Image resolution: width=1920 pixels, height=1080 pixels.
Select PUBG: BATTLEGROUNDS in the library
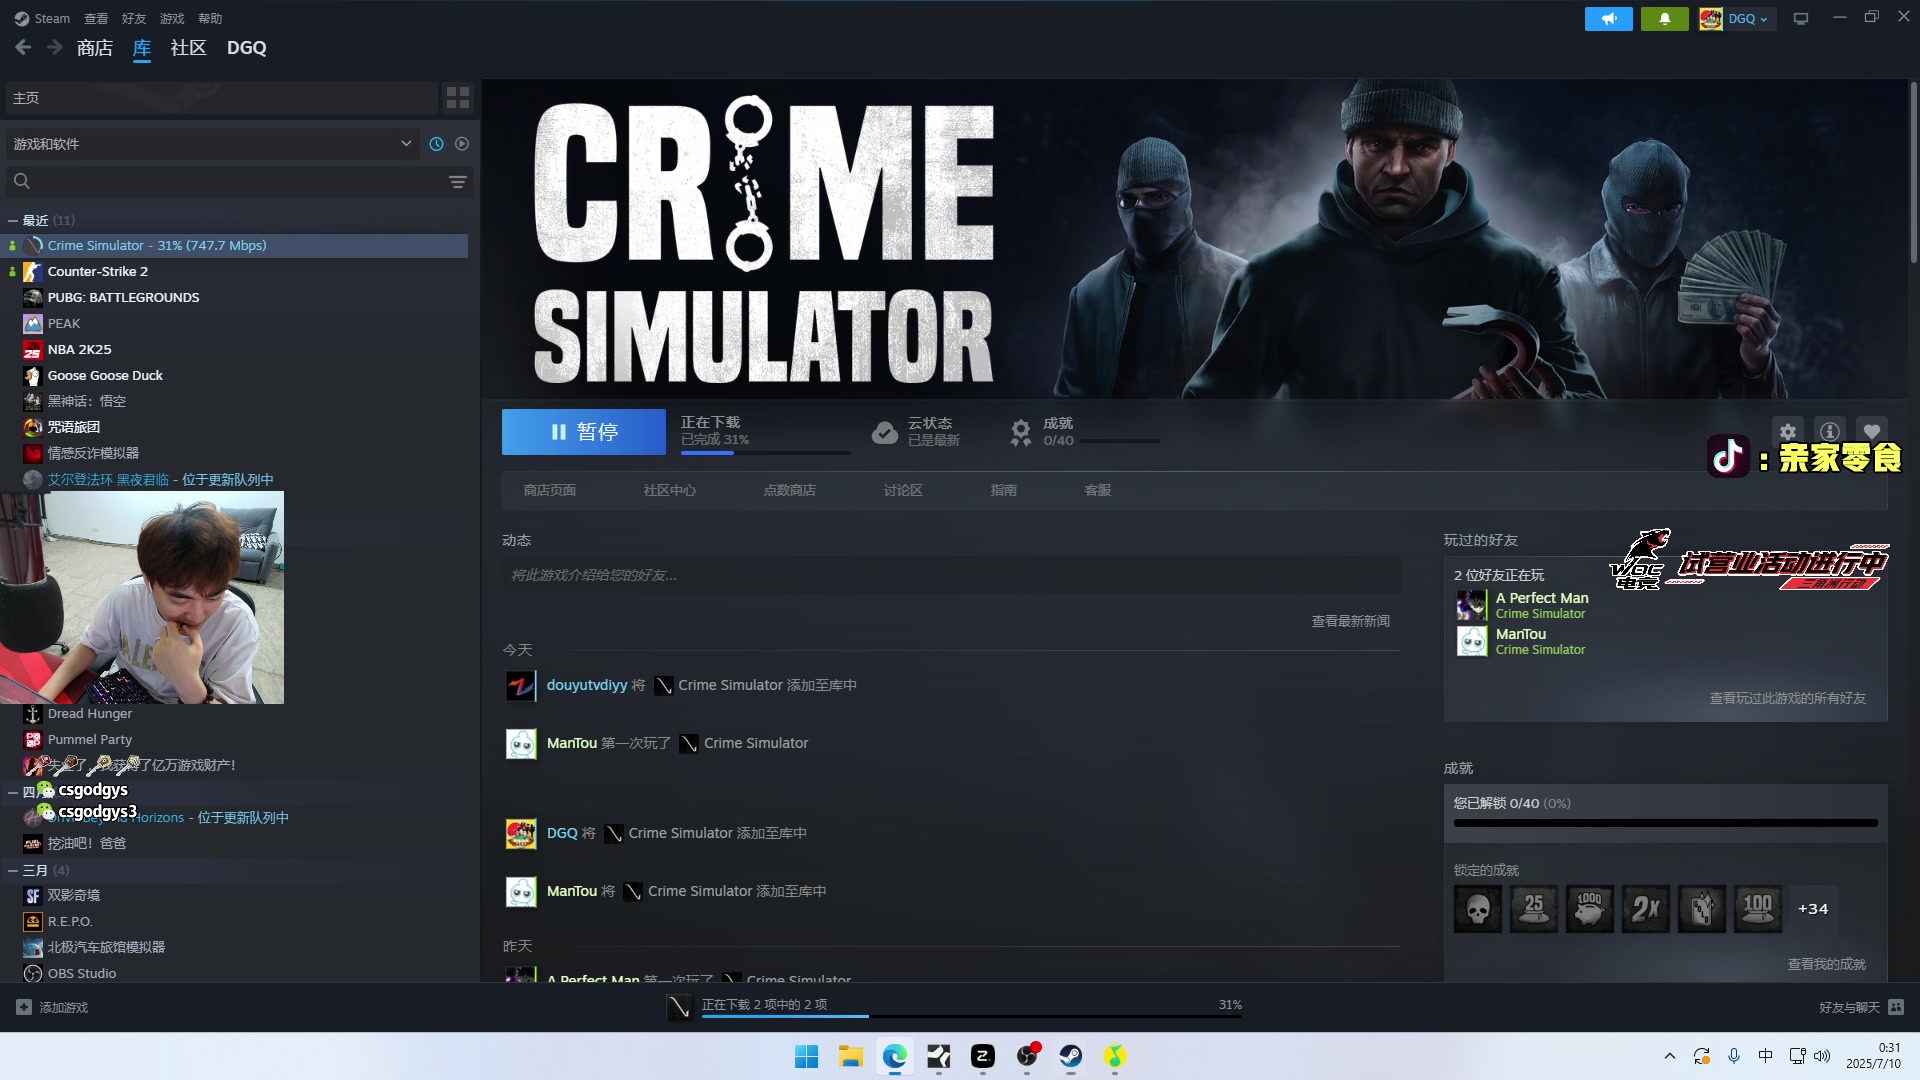click(124, 298)
